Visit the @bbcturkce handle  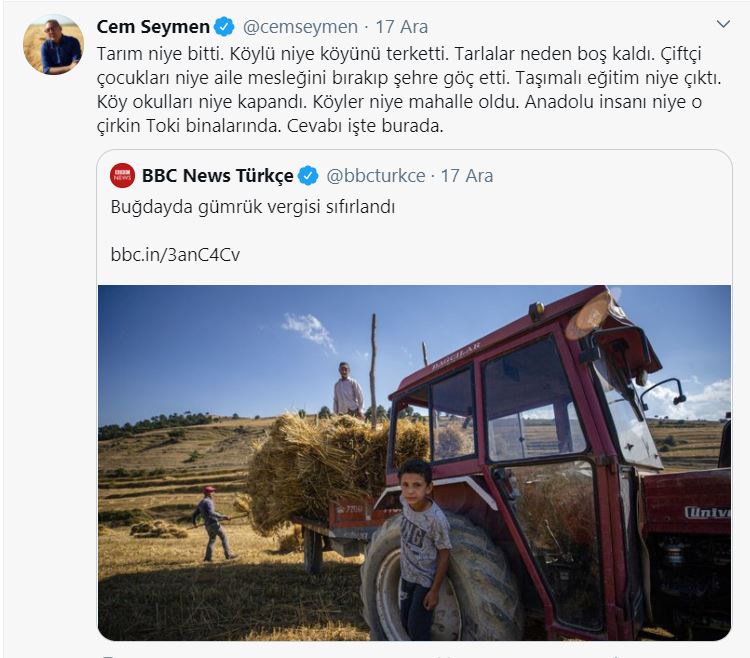[376, 176]
